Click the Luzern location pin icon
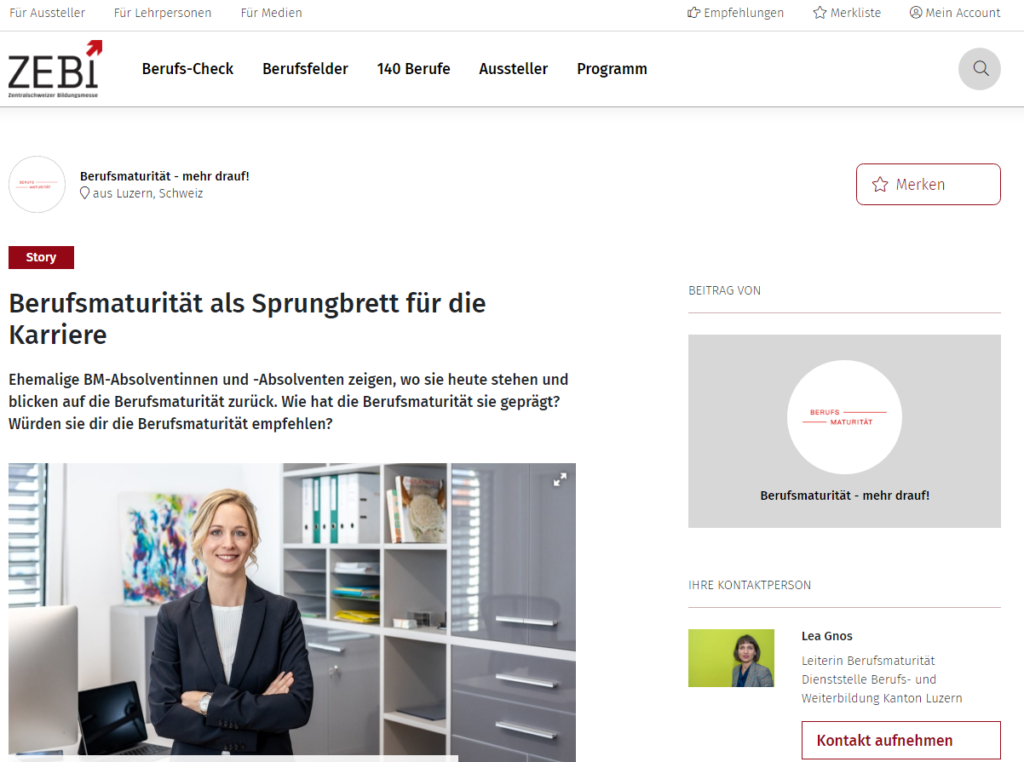Viewport: 1024px width, 762px height. click(x=84, y=193)
